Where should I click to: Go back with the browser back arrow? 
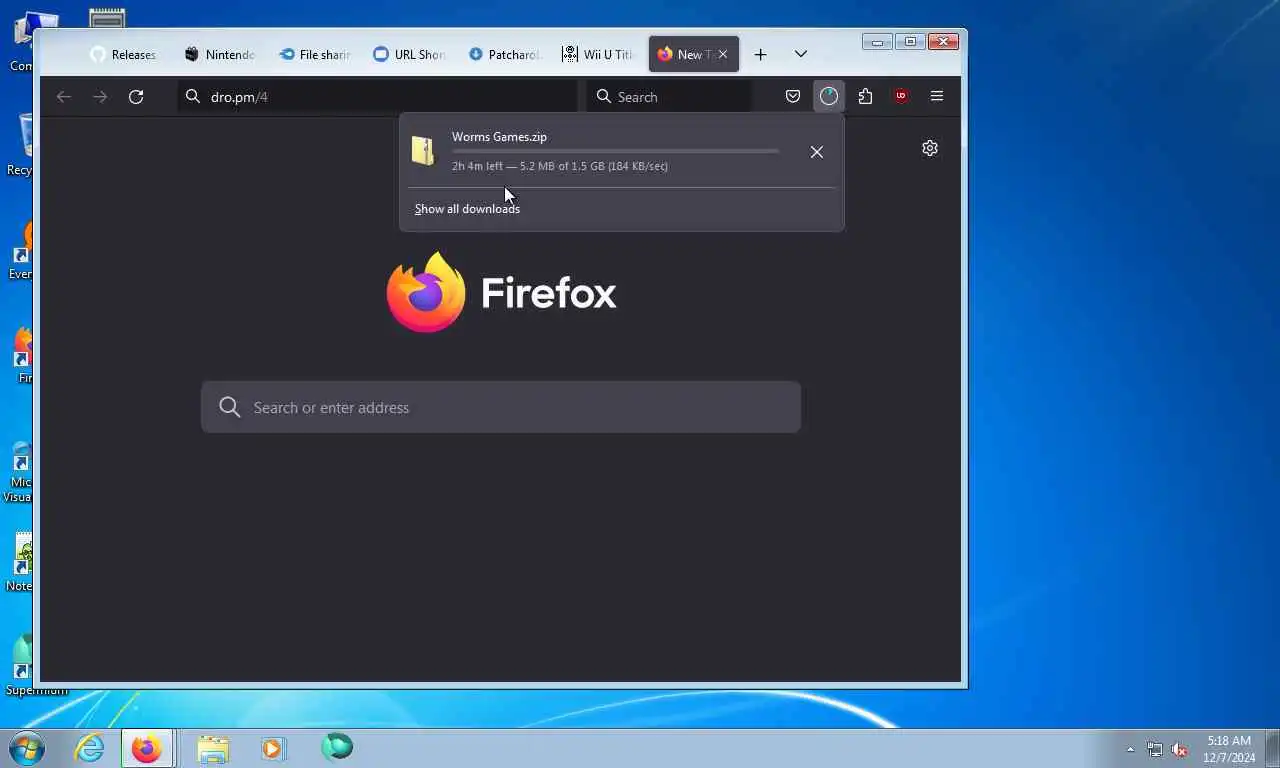(64, 97)
